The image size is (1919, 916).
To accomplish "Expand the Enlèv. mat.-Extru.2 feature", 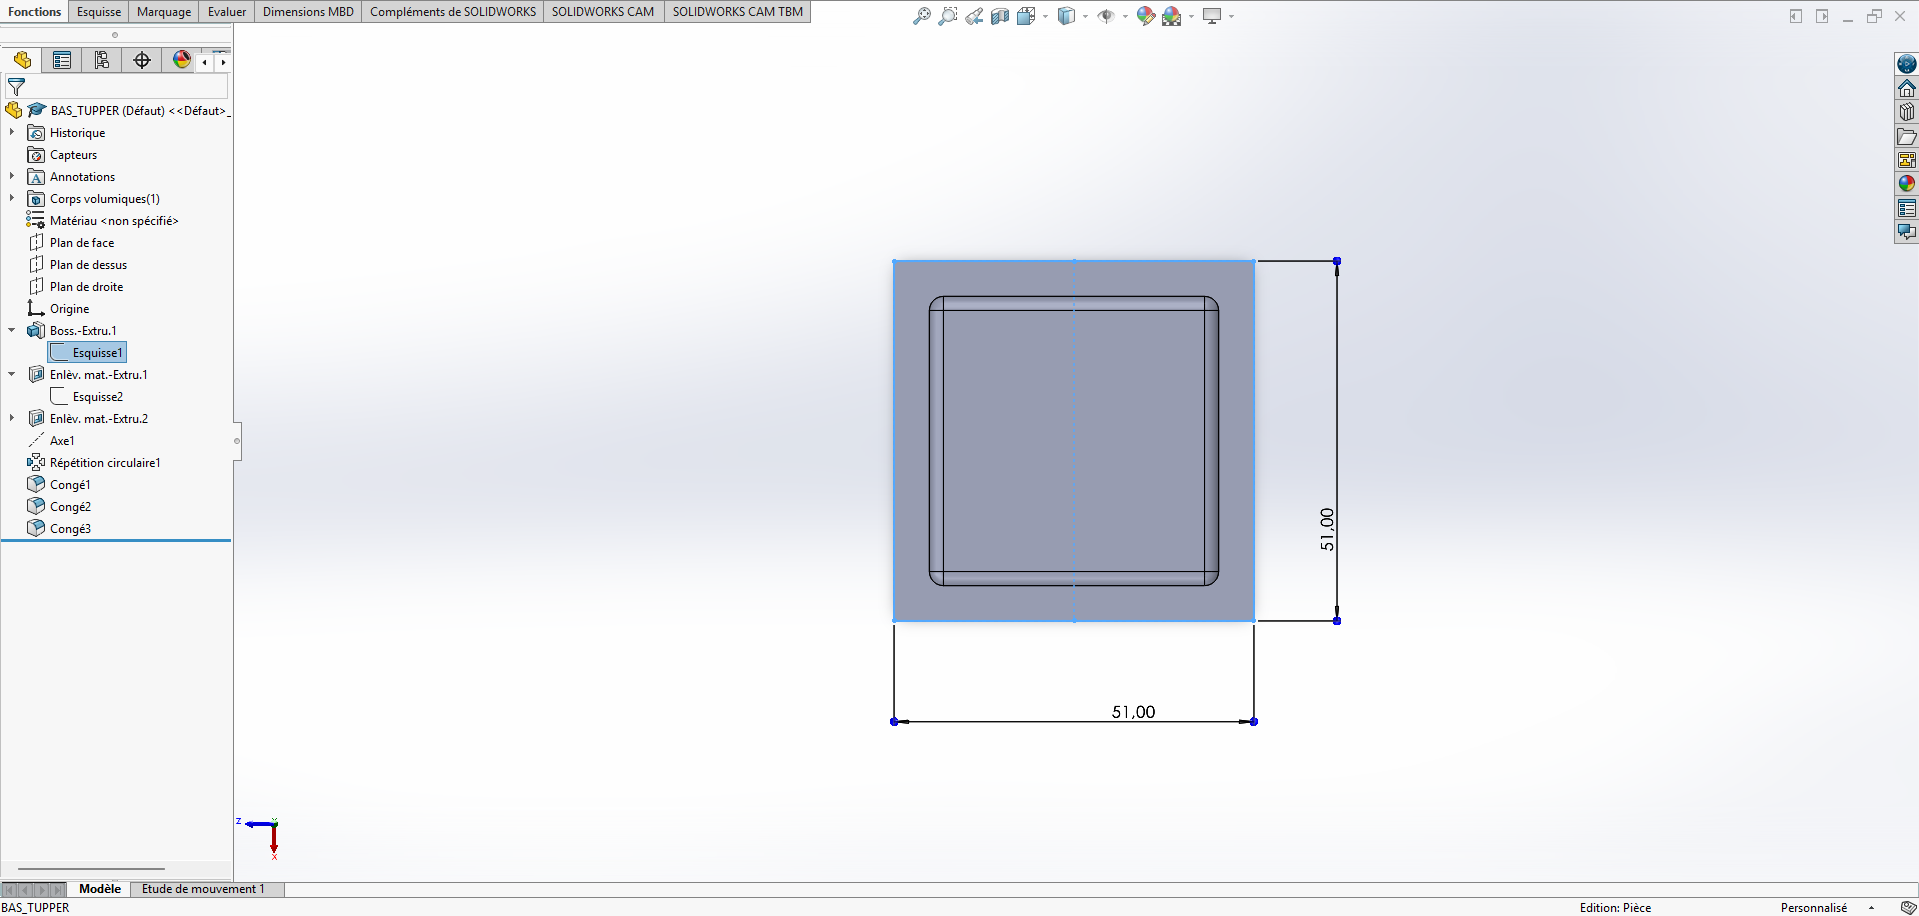I will [x=12, y=418].
